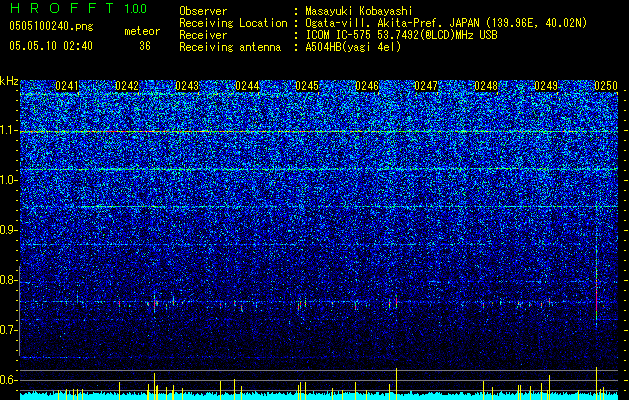The width and height of the screenshot is (629, 400).
Task: Click the 0242 time marker
Action: (x=127, y=86)
